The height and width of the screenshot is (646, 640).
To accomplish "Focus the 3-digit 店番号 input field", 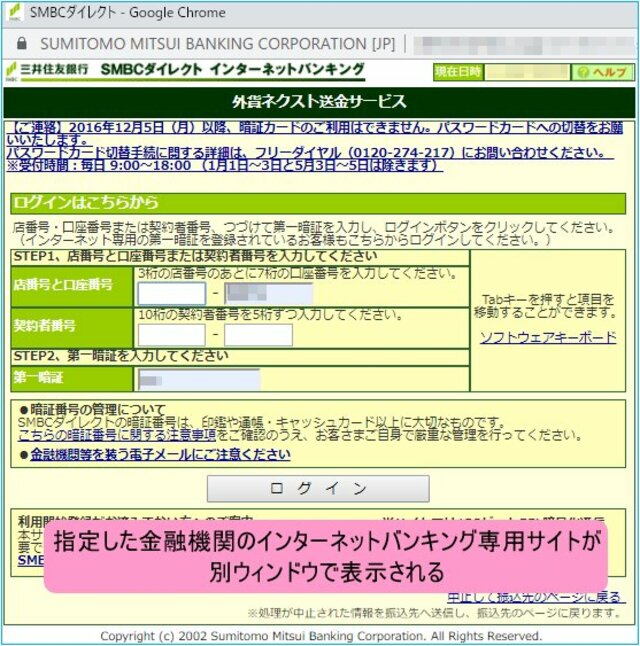I will pyautogui.click(x=171, y=294).
